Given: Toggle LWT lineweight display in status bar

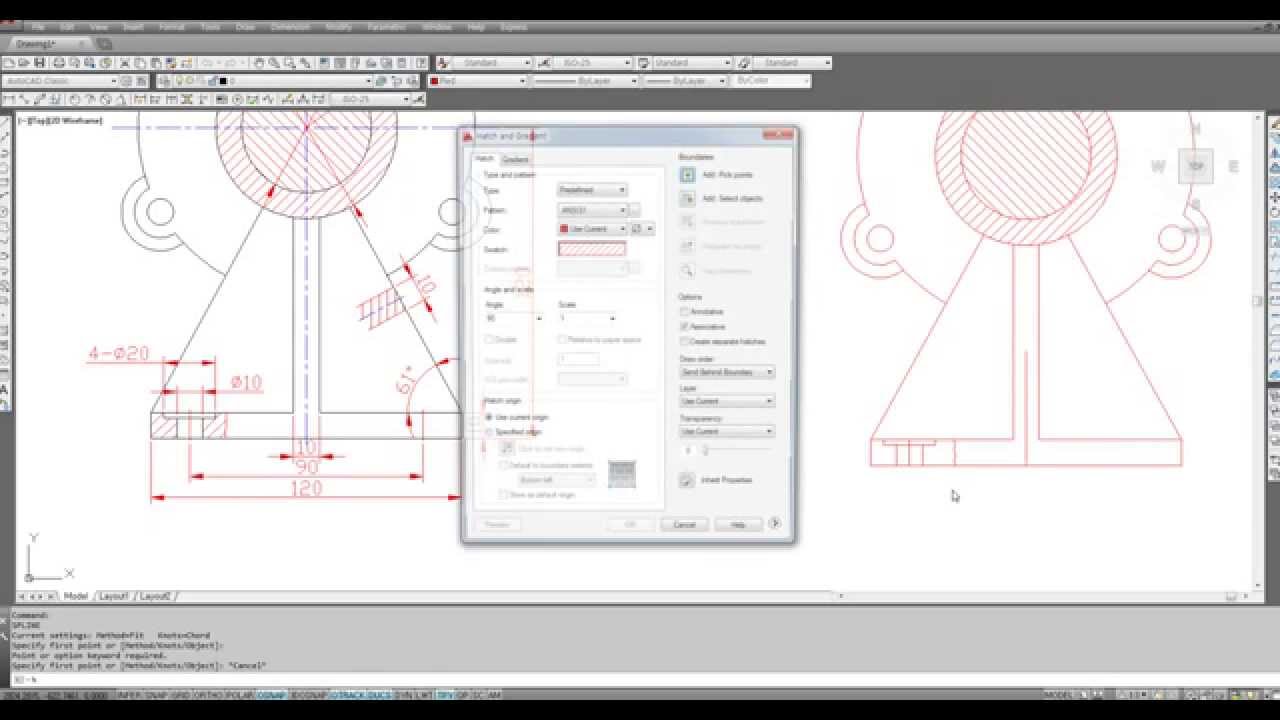Looking at the screenshot, I should [x=424, y=695].
